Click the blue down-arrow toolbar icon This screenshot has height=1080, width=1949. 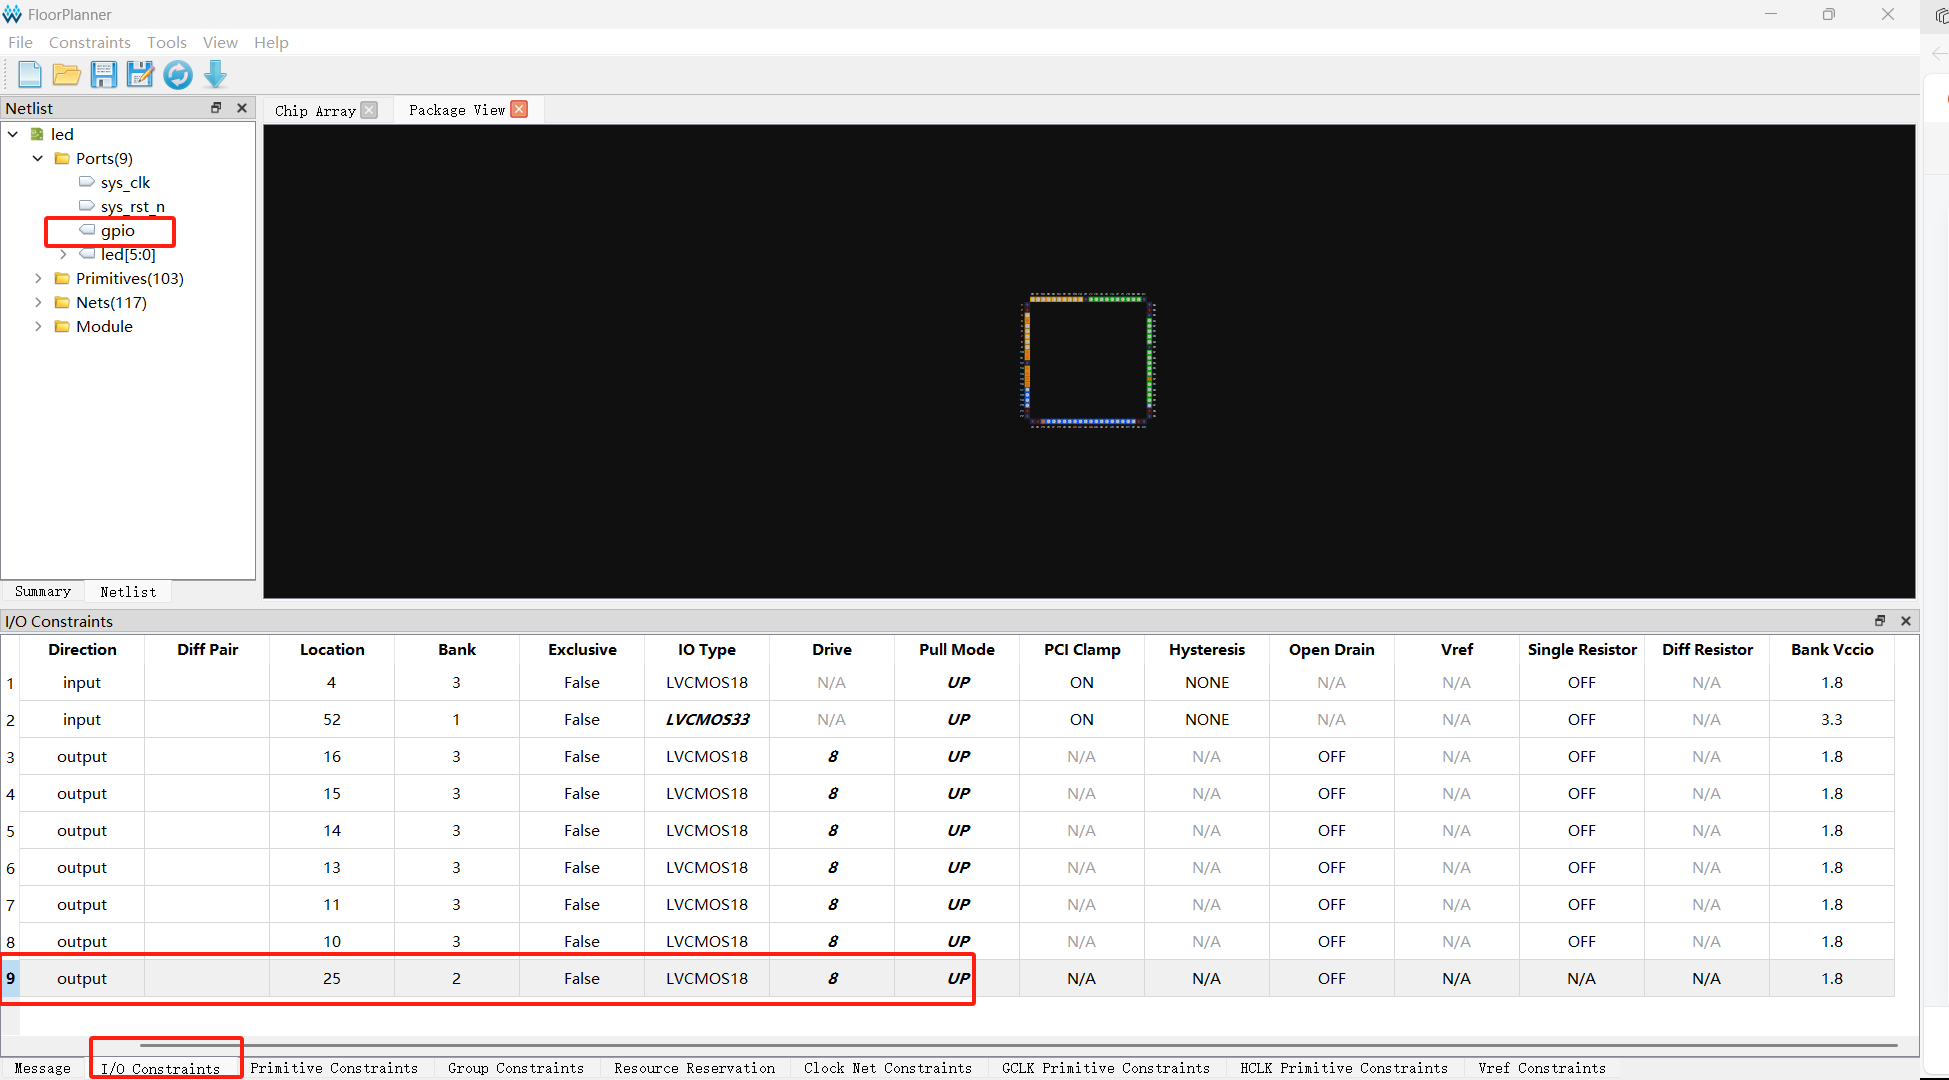215,75
